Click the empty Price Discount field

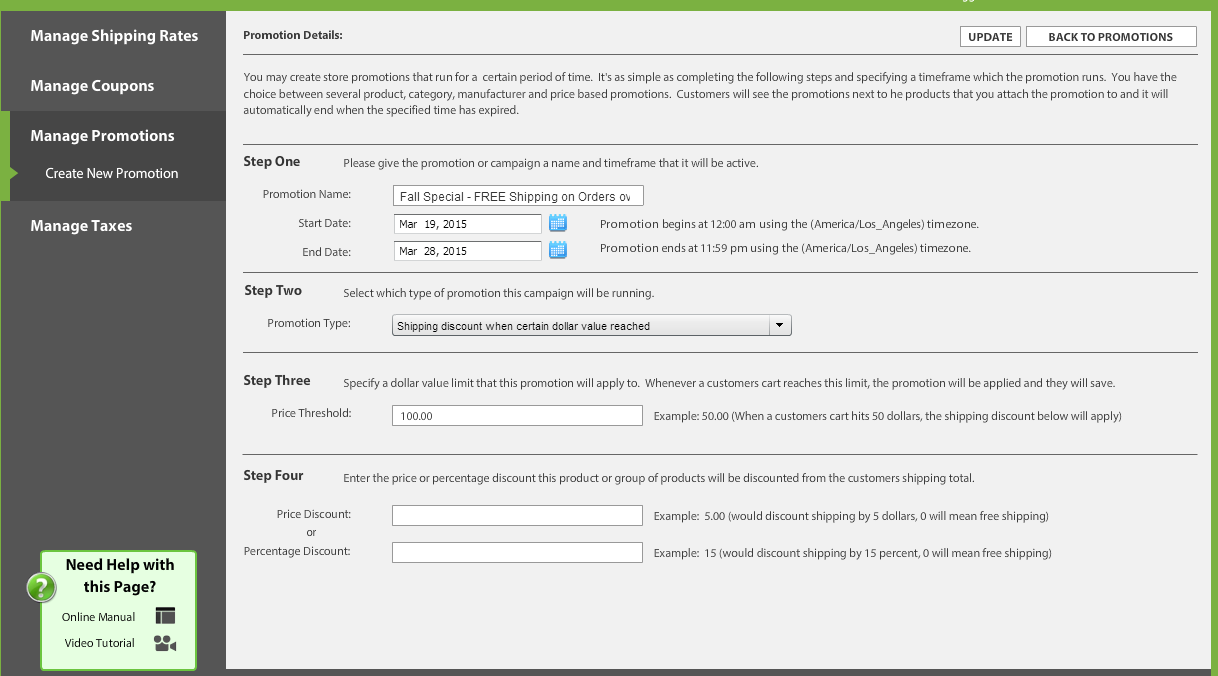point(517,515)
